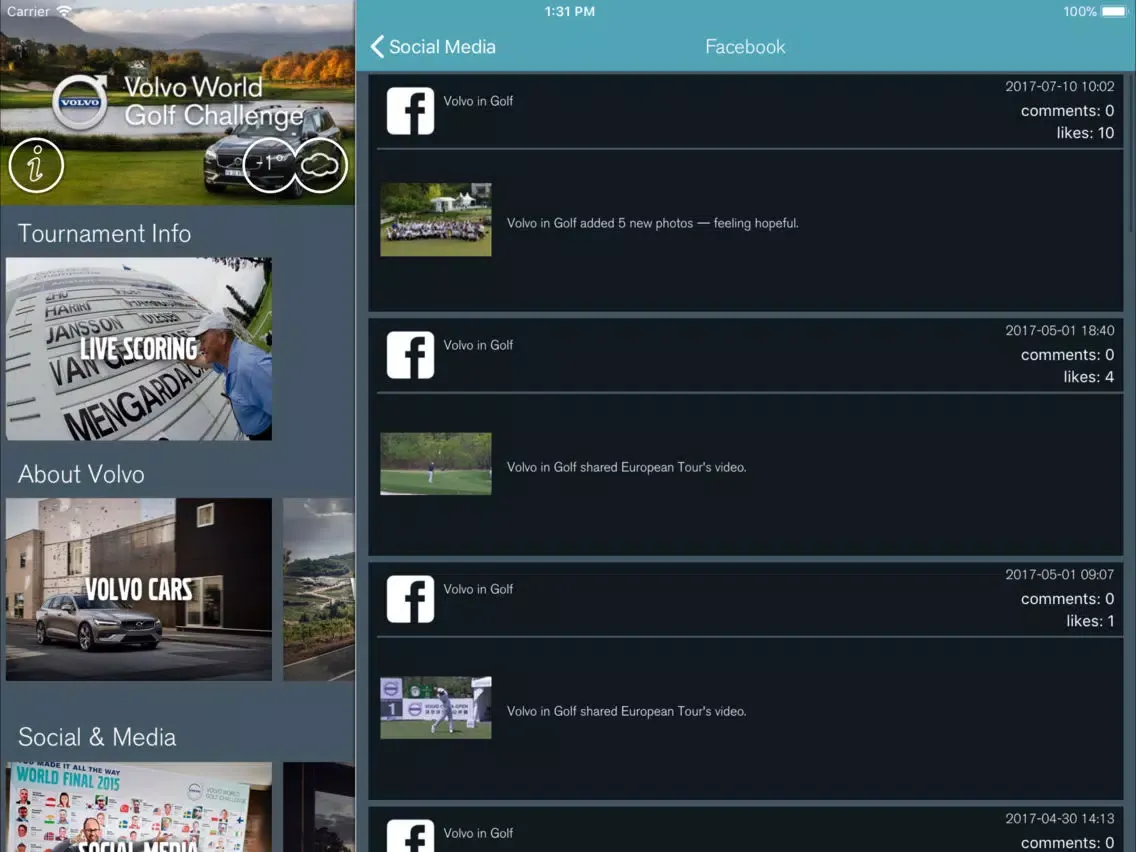Click the Volvo World Golf Challenge title
1136x852 pixels.
213,101
